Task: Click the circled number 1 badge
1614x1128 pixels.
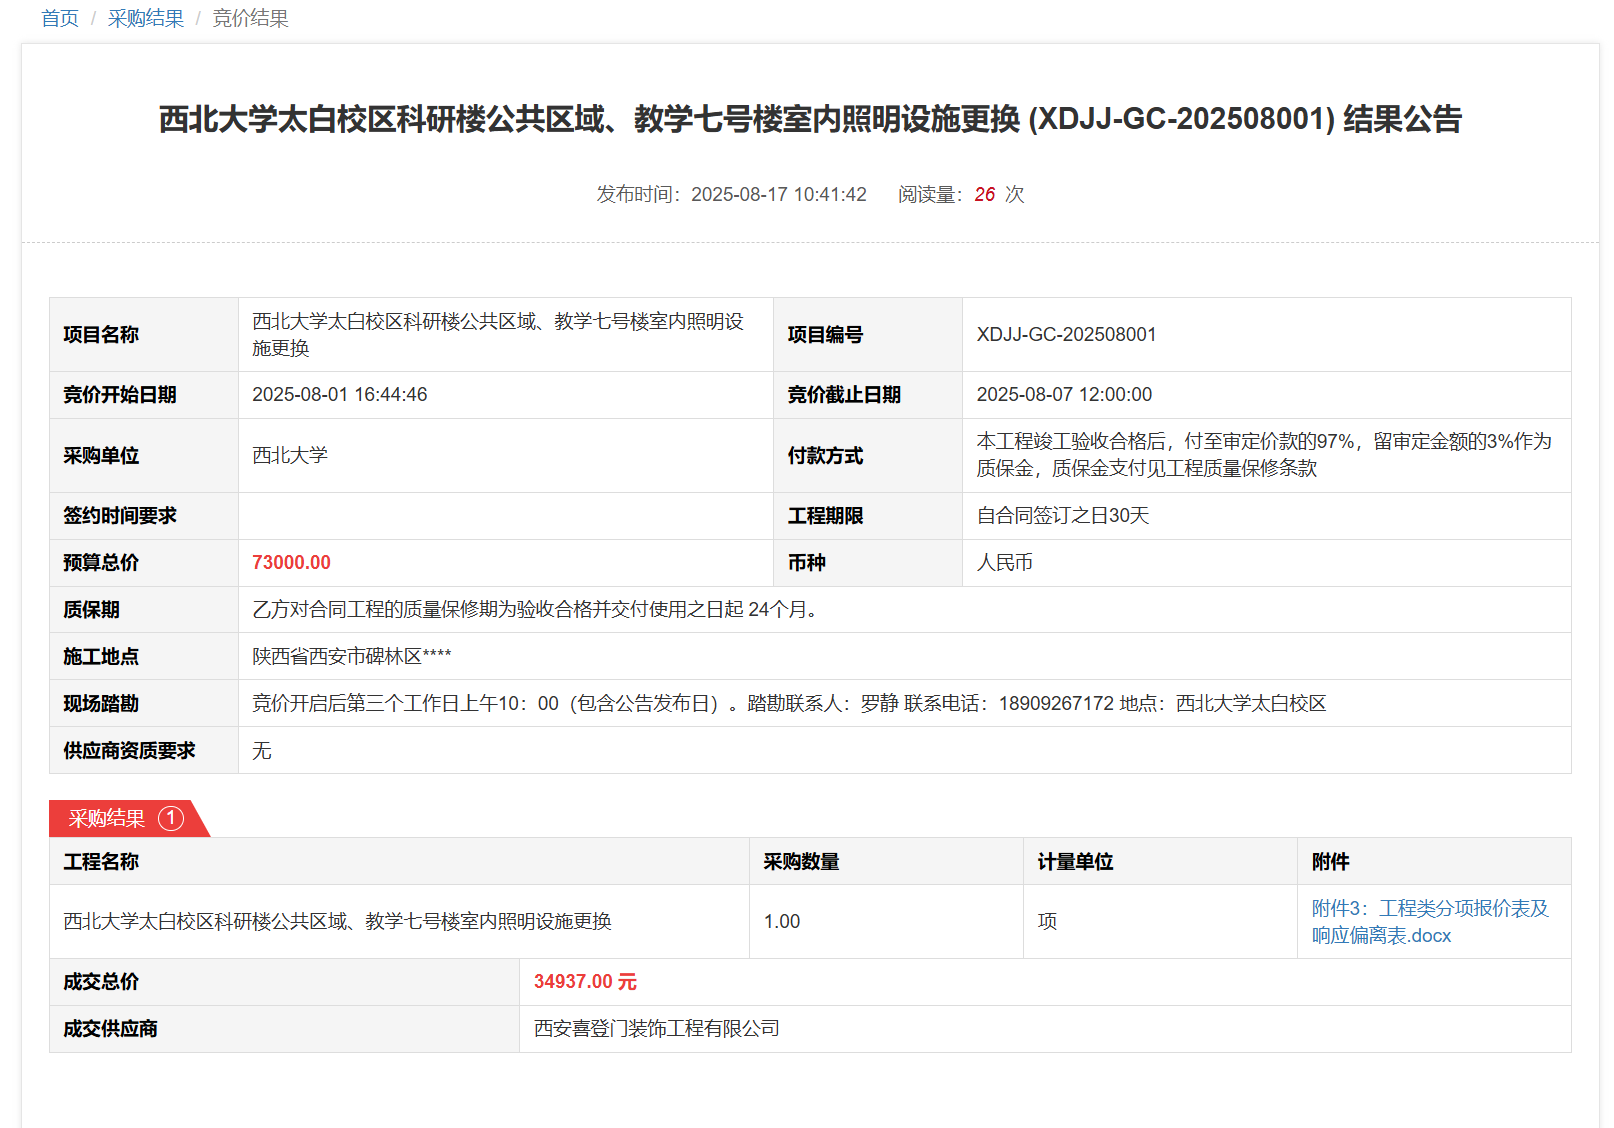Action: tap(171, 818)
